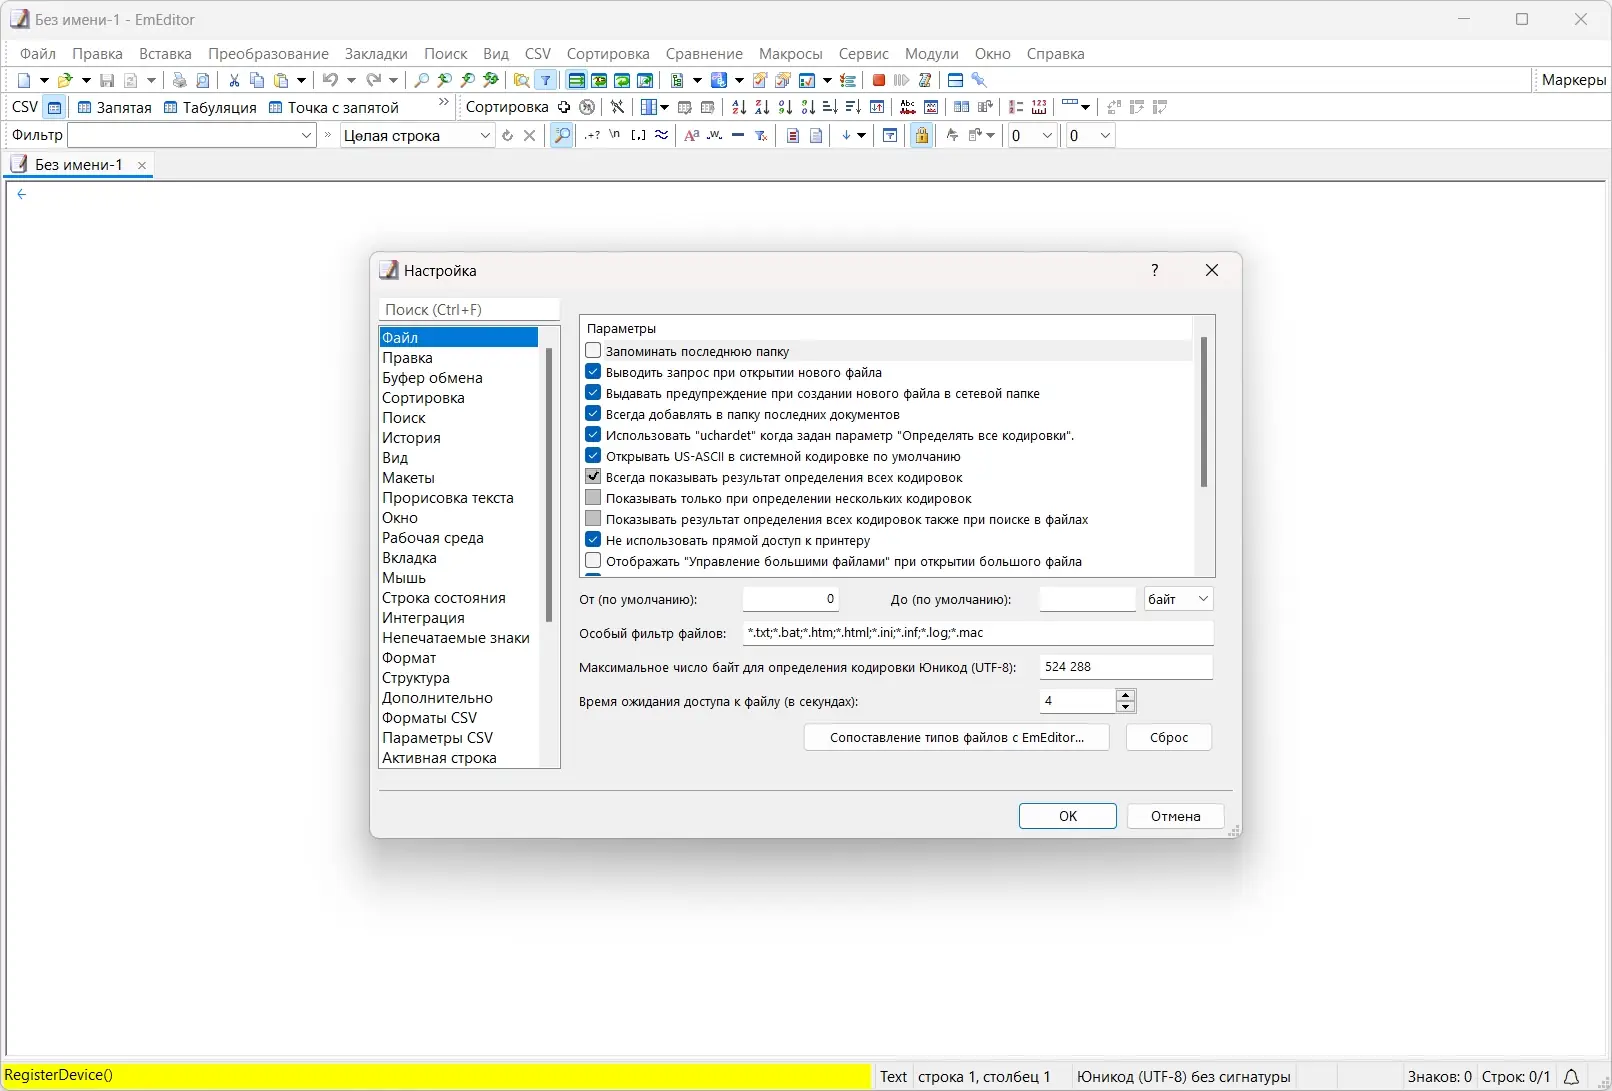
Task: Open the Сравнение menu
Action: pyautogui.click(x=704, y=54)
